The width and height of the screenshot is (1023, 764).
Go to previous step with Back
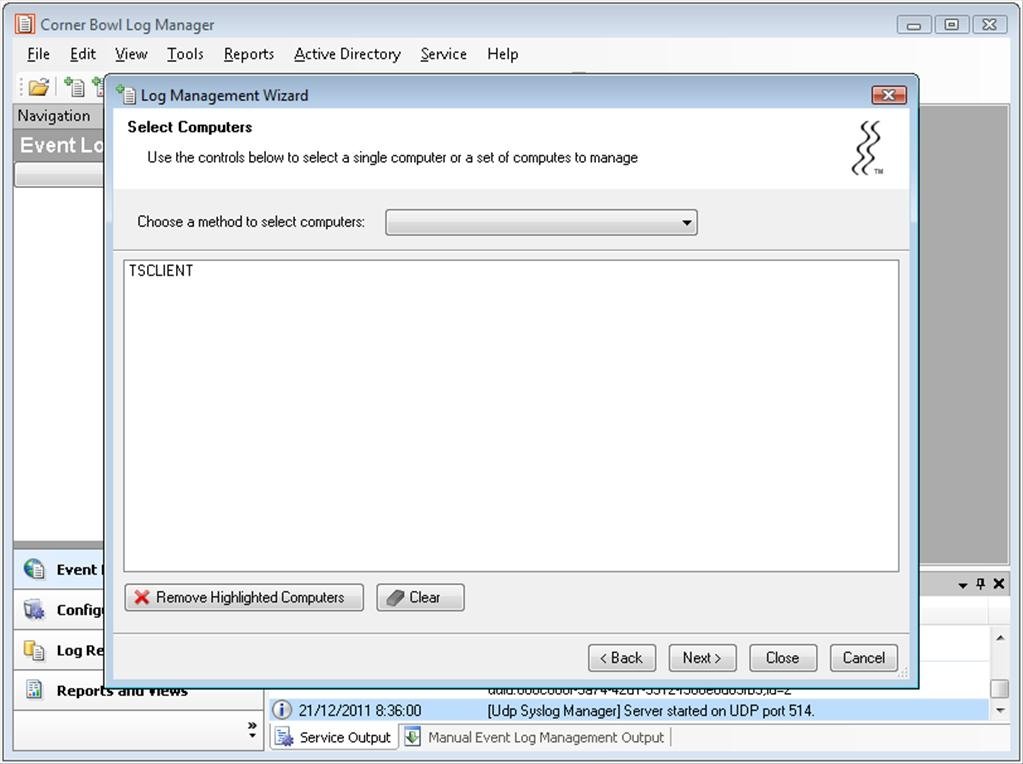pos(622,658)
